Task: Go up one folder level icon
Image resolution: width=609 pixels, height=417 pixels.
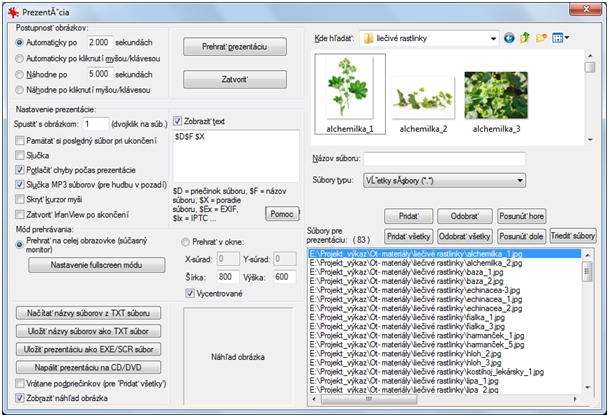Action: click(x=525, y=38)
